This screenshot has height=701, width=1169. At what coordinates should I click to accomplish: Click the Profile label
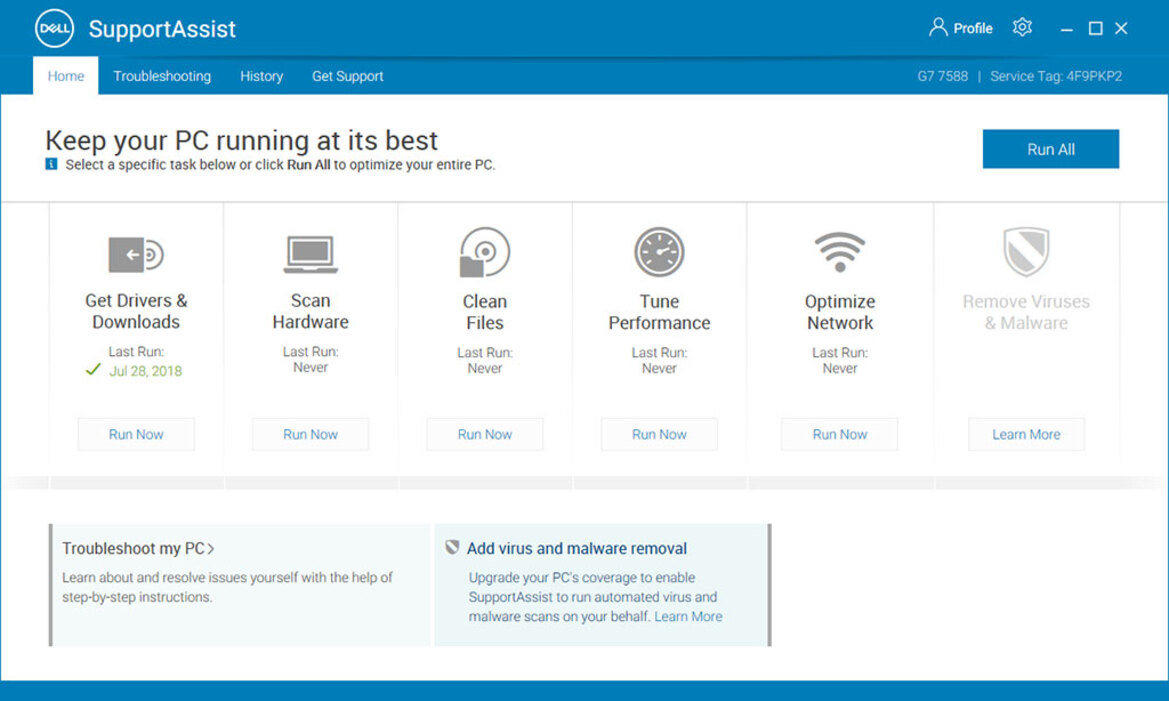click(973, 28)
